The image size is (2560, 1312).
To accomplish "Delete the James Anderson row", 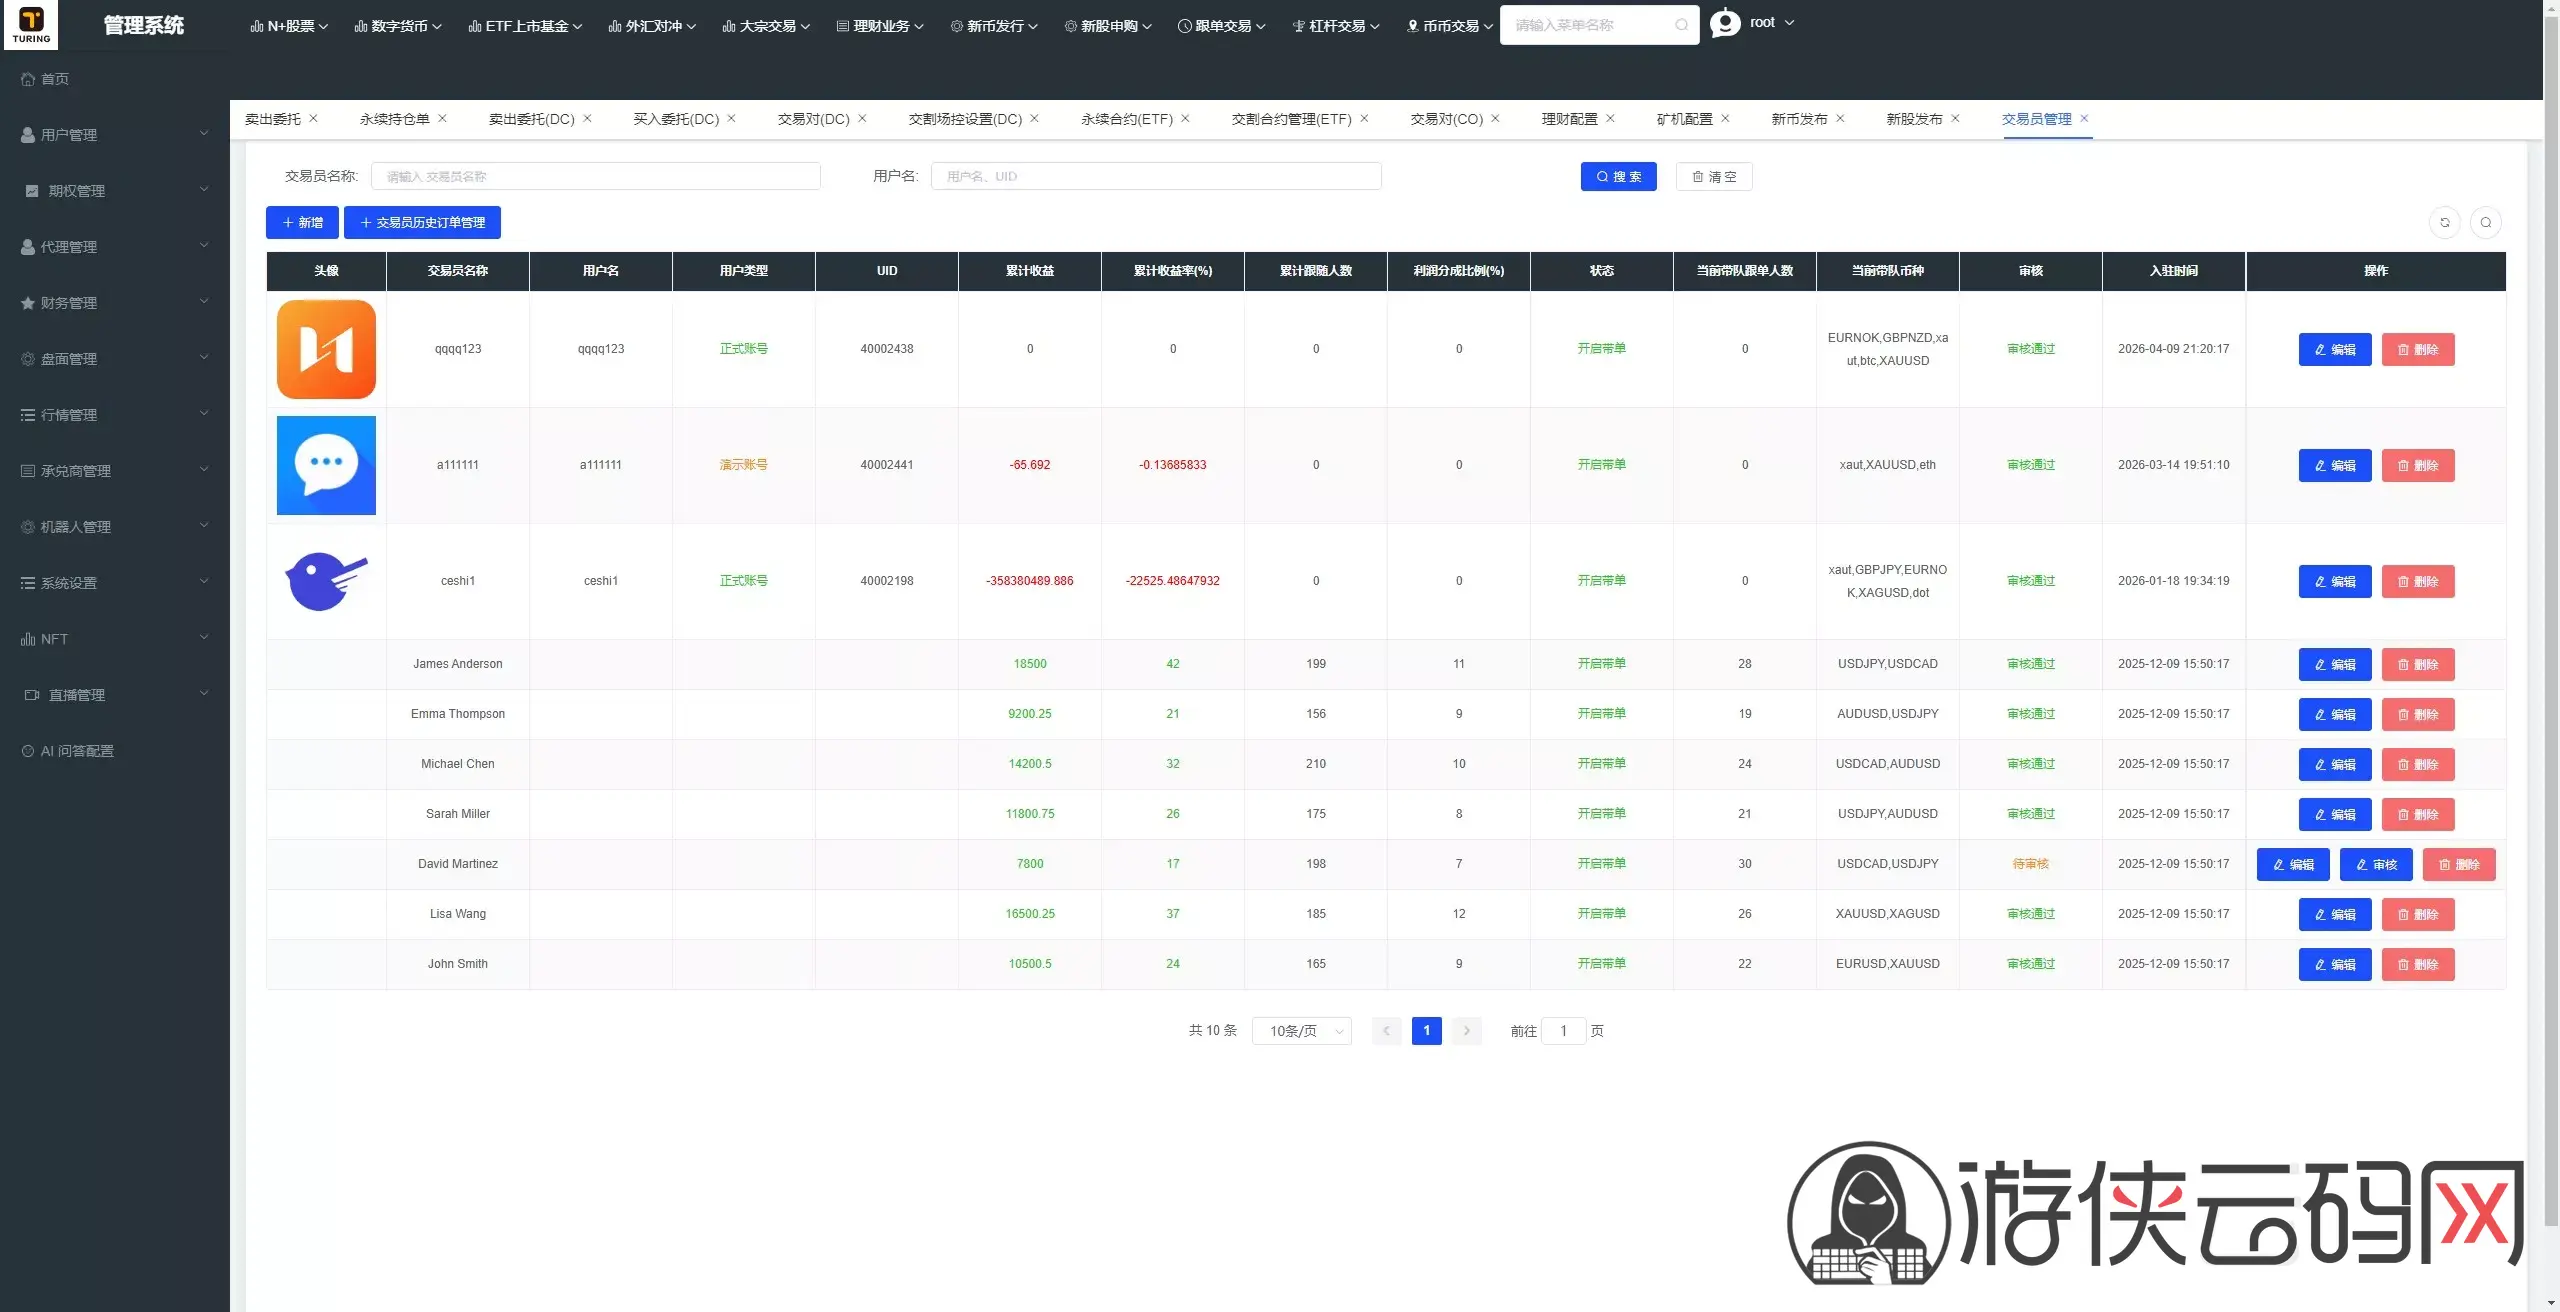I will [2417, 664].
